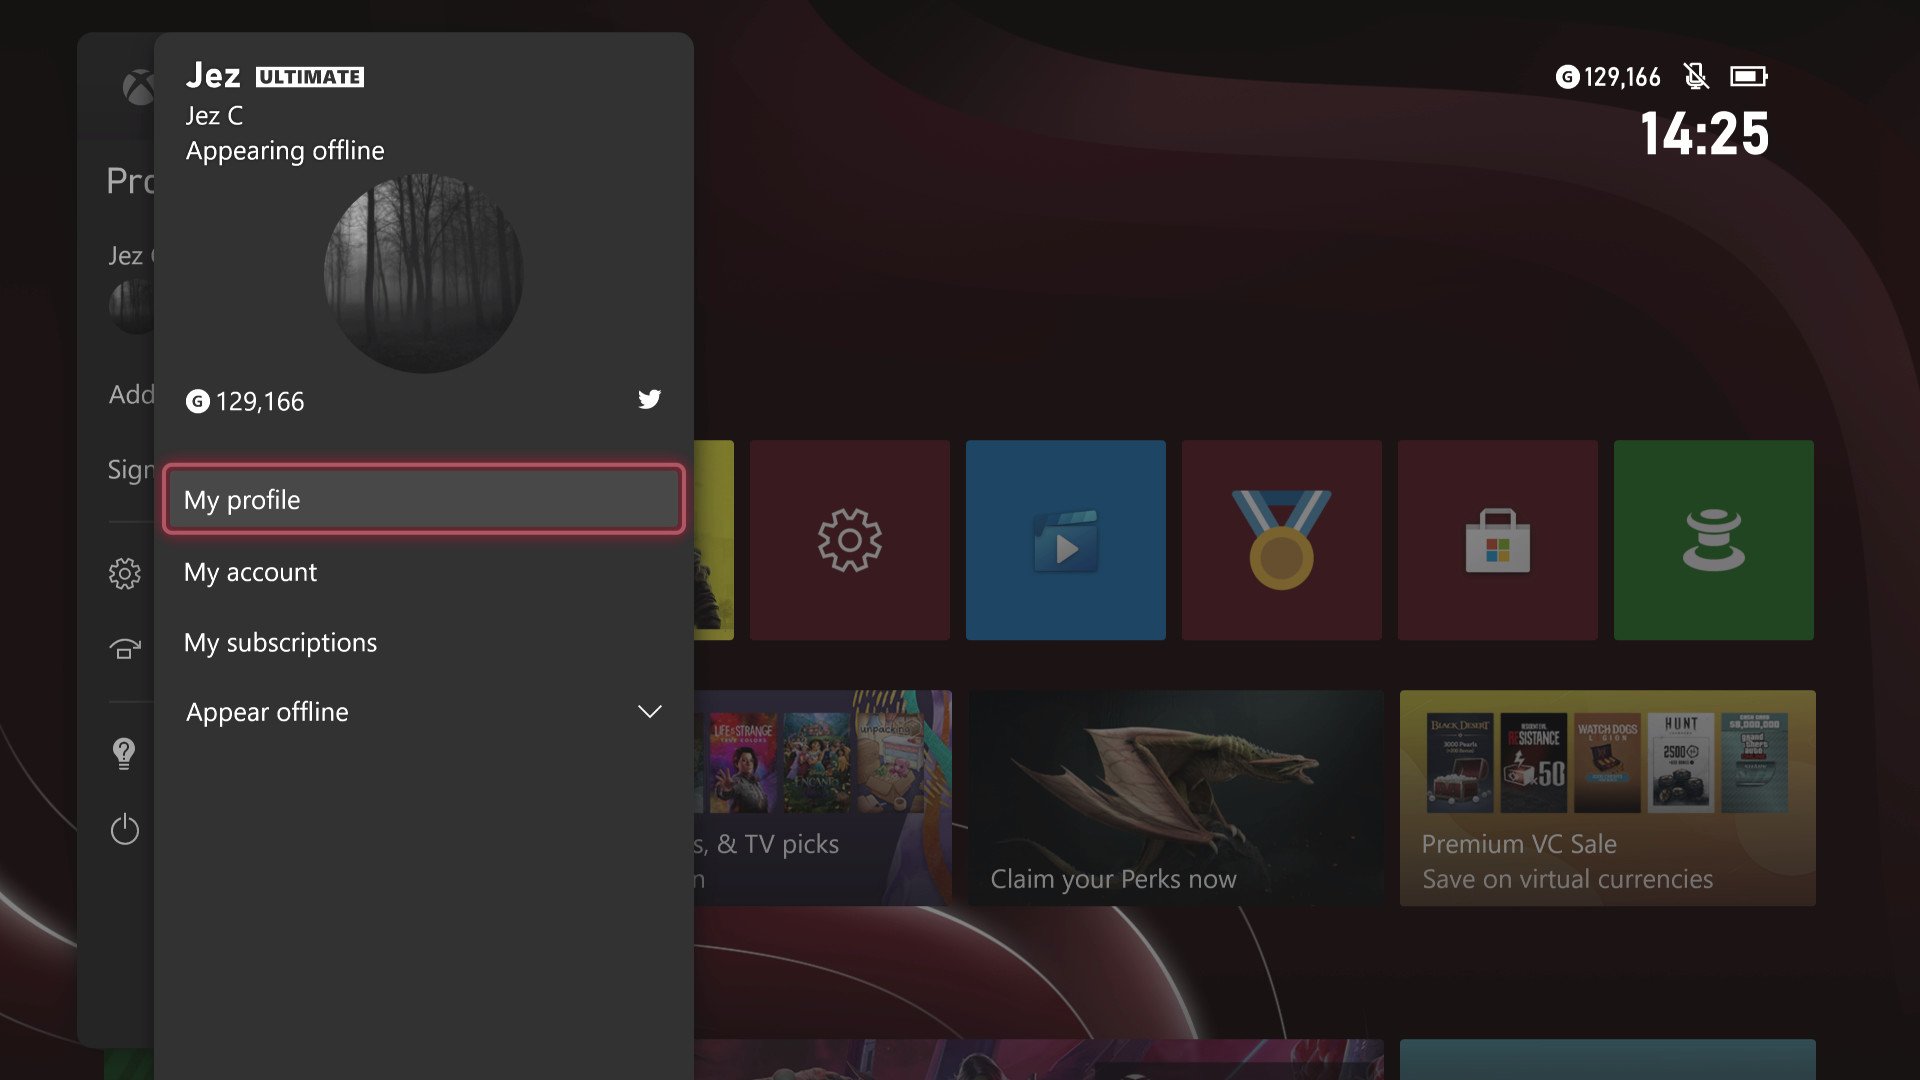Click the Twitter/X social icon

coord(646,398)
